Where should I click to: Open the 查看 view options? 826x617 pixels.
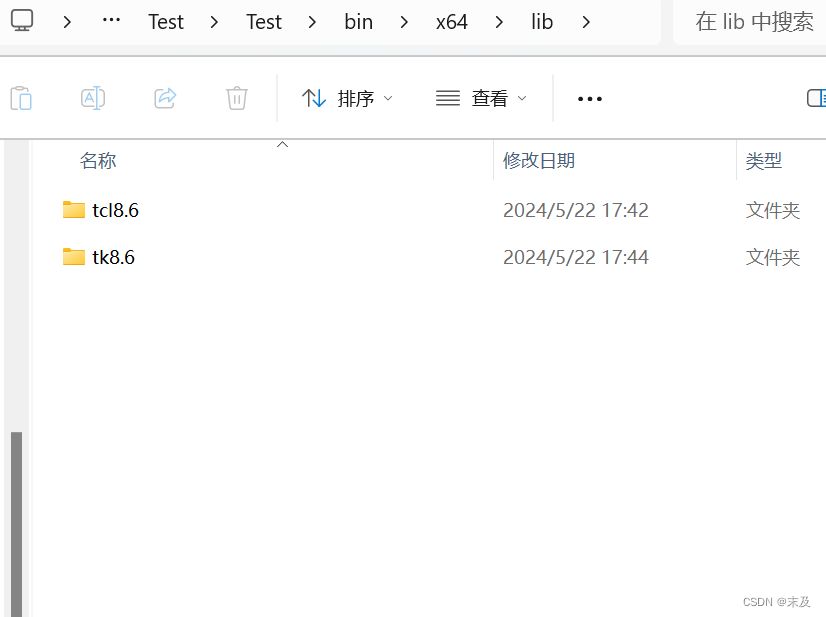(x=481, y=98)
